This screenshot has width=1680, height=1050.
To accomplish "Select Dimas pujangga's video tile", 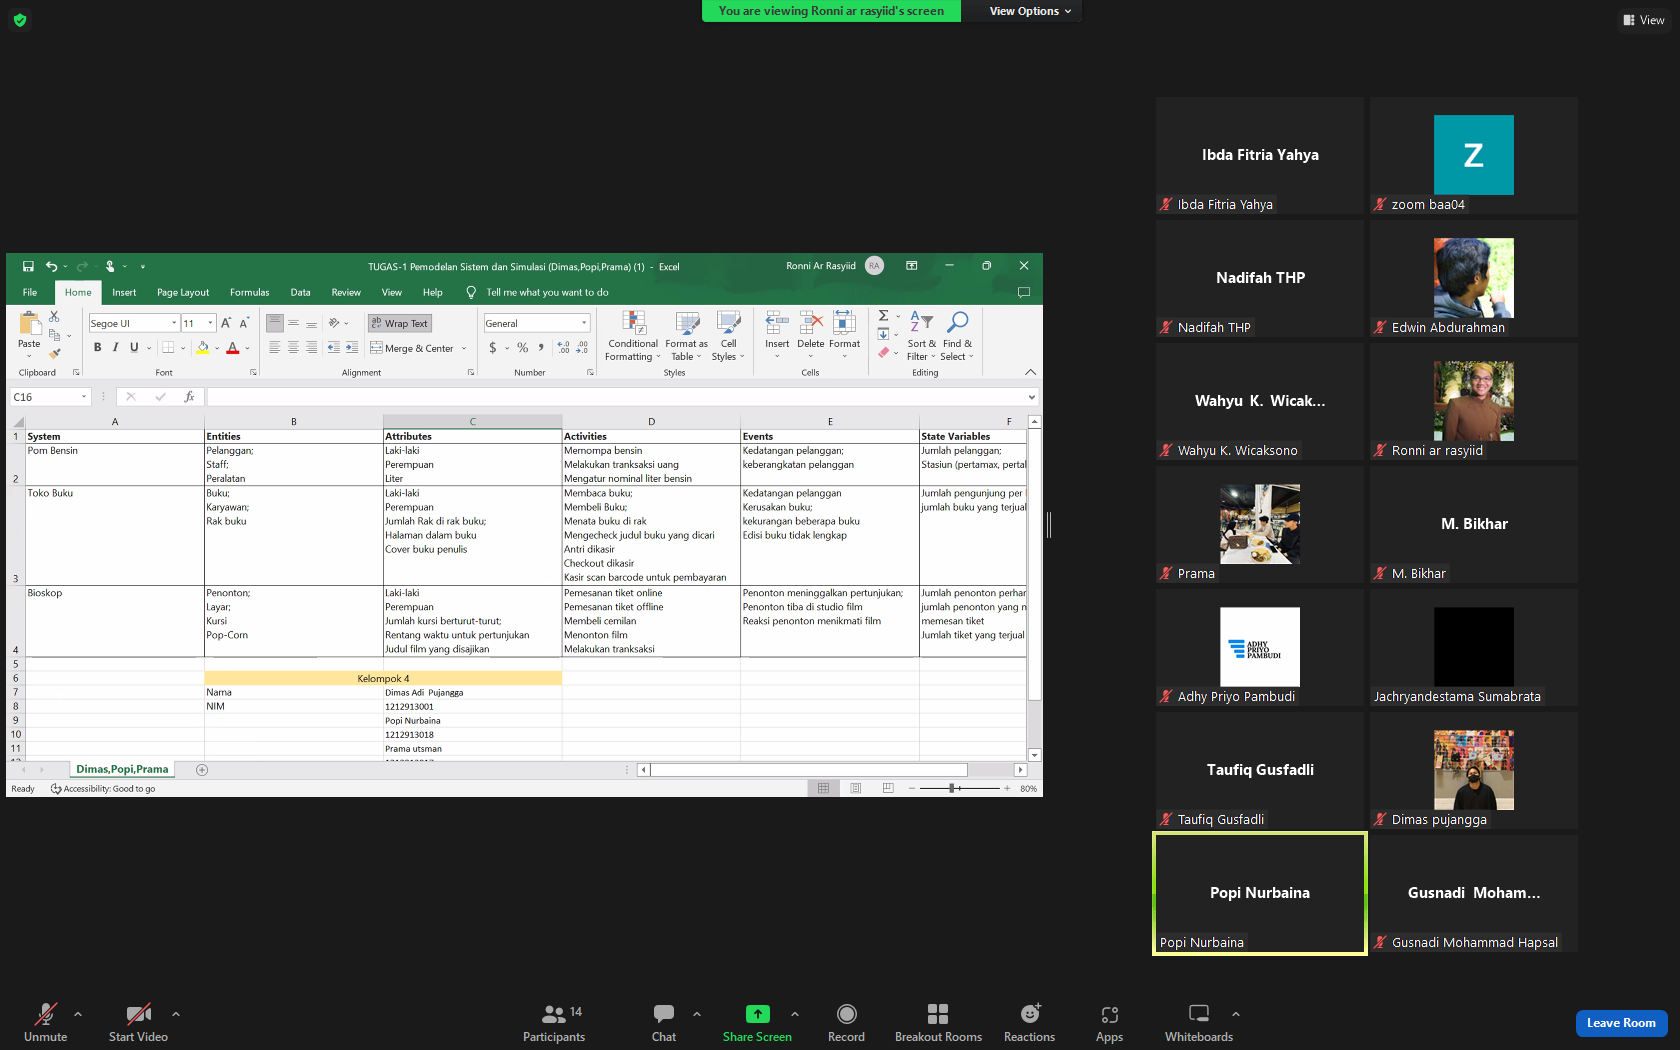I will click(1474, 770).
